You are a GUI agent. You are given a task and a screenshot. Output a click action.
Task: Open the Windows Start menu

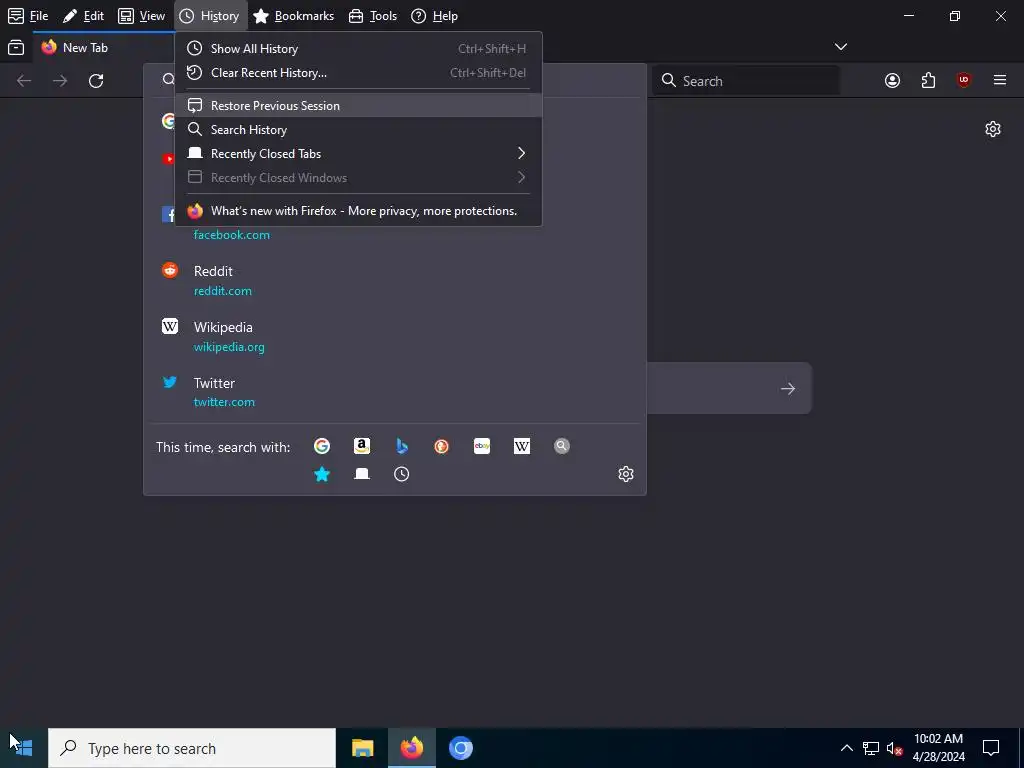pos(23,748)
